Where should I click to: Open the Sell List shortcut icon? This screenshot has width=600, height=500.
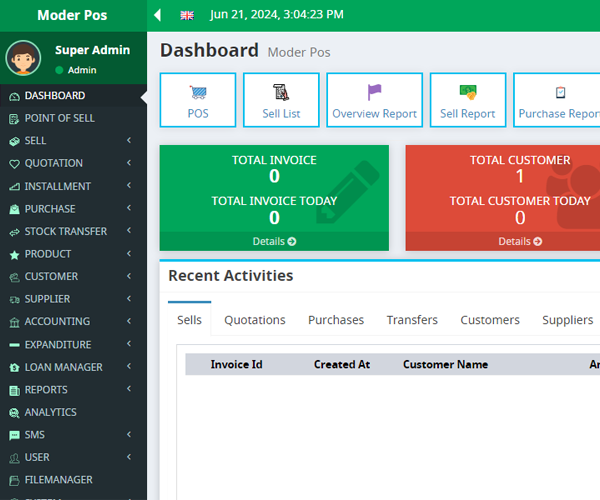pyautogui.click(x=281, y=93)
